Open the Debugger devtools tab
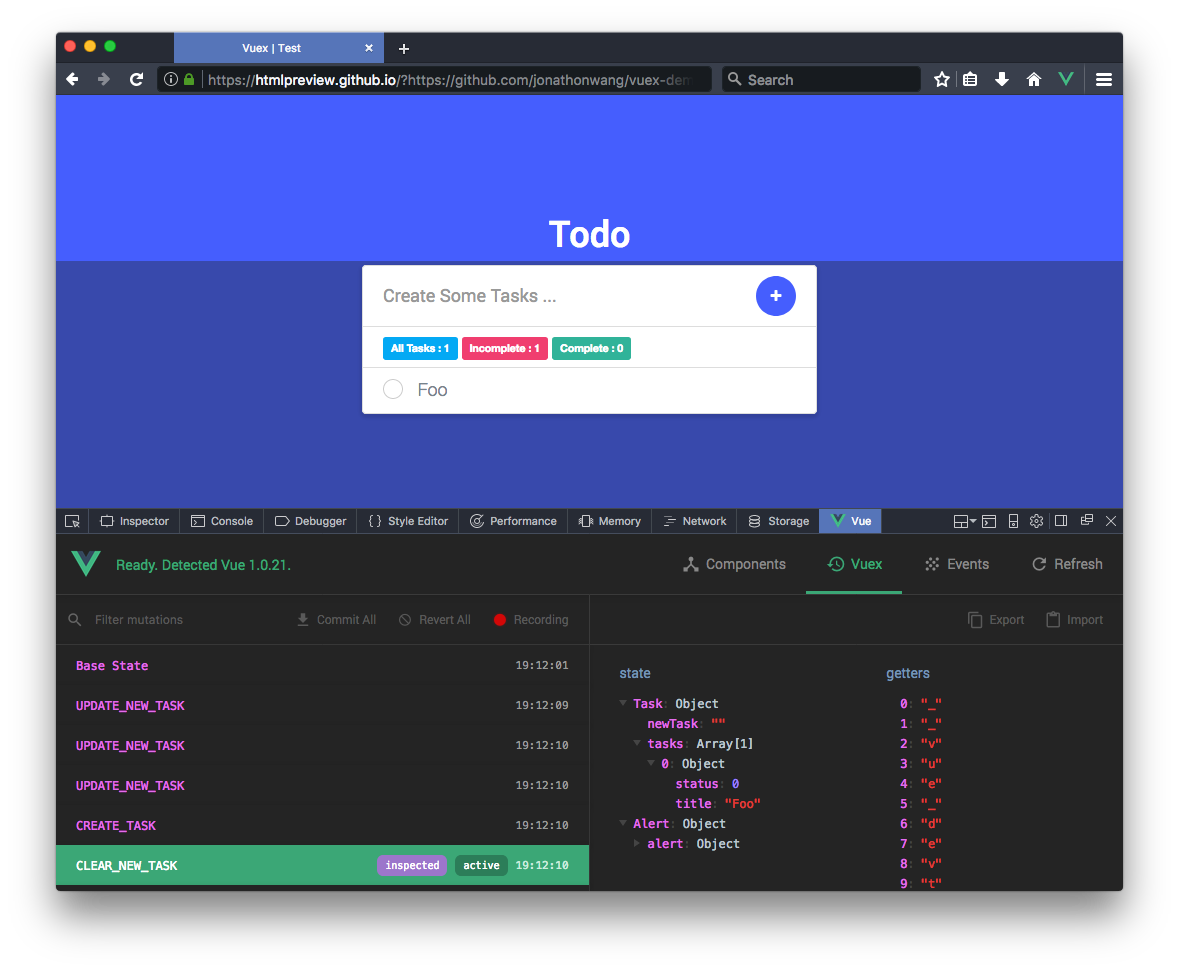 coord(311,521)
